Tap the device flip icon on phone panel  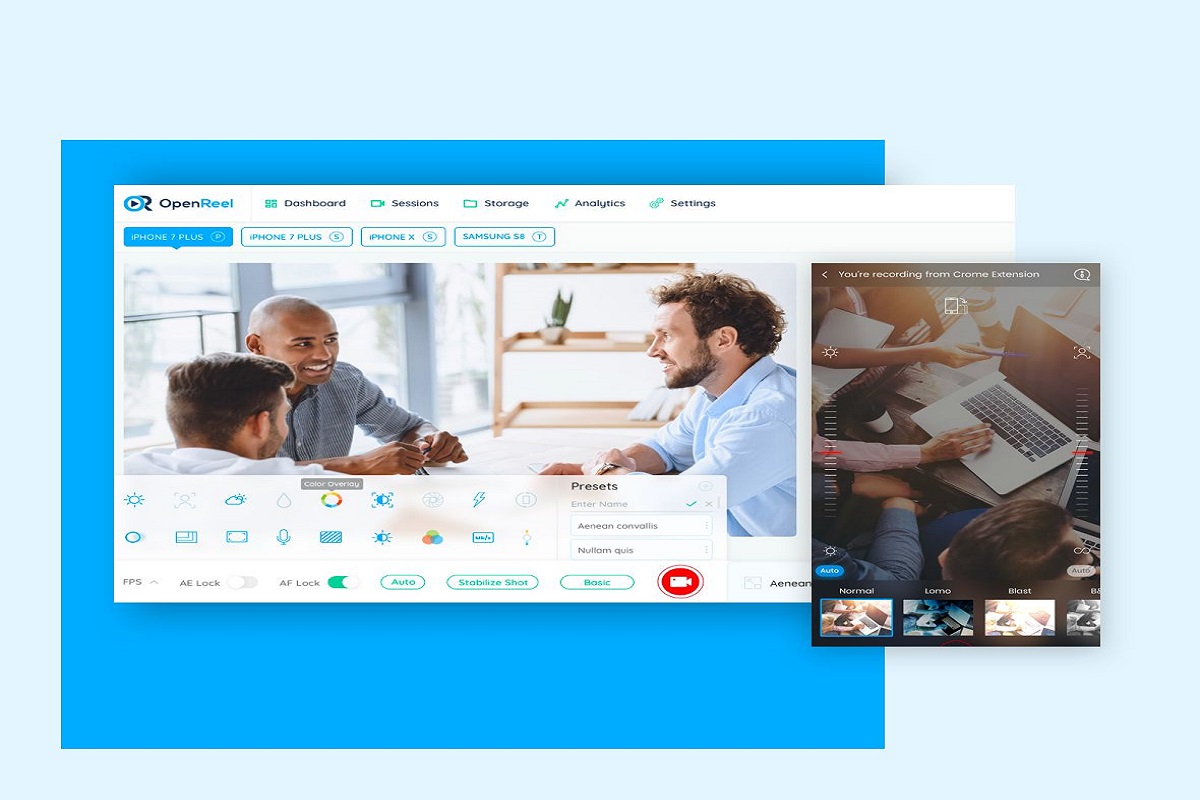click(x=955, y=306)
